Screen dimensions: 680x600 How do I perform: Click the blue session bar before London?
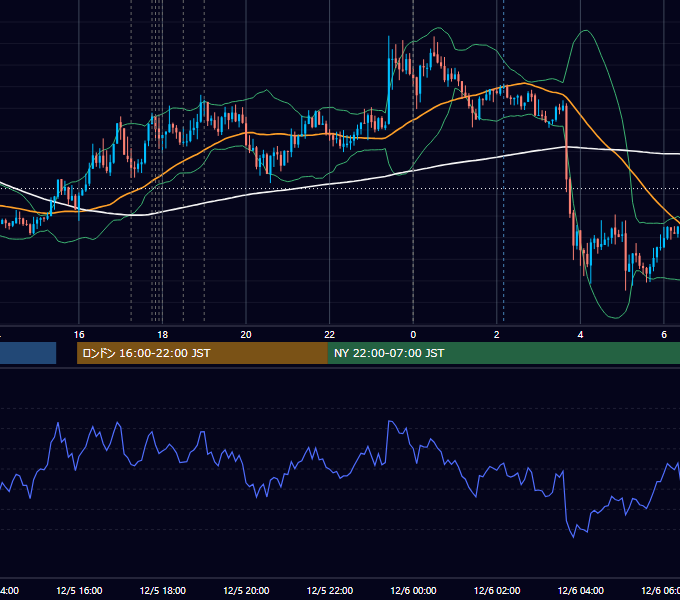(28, 353)
